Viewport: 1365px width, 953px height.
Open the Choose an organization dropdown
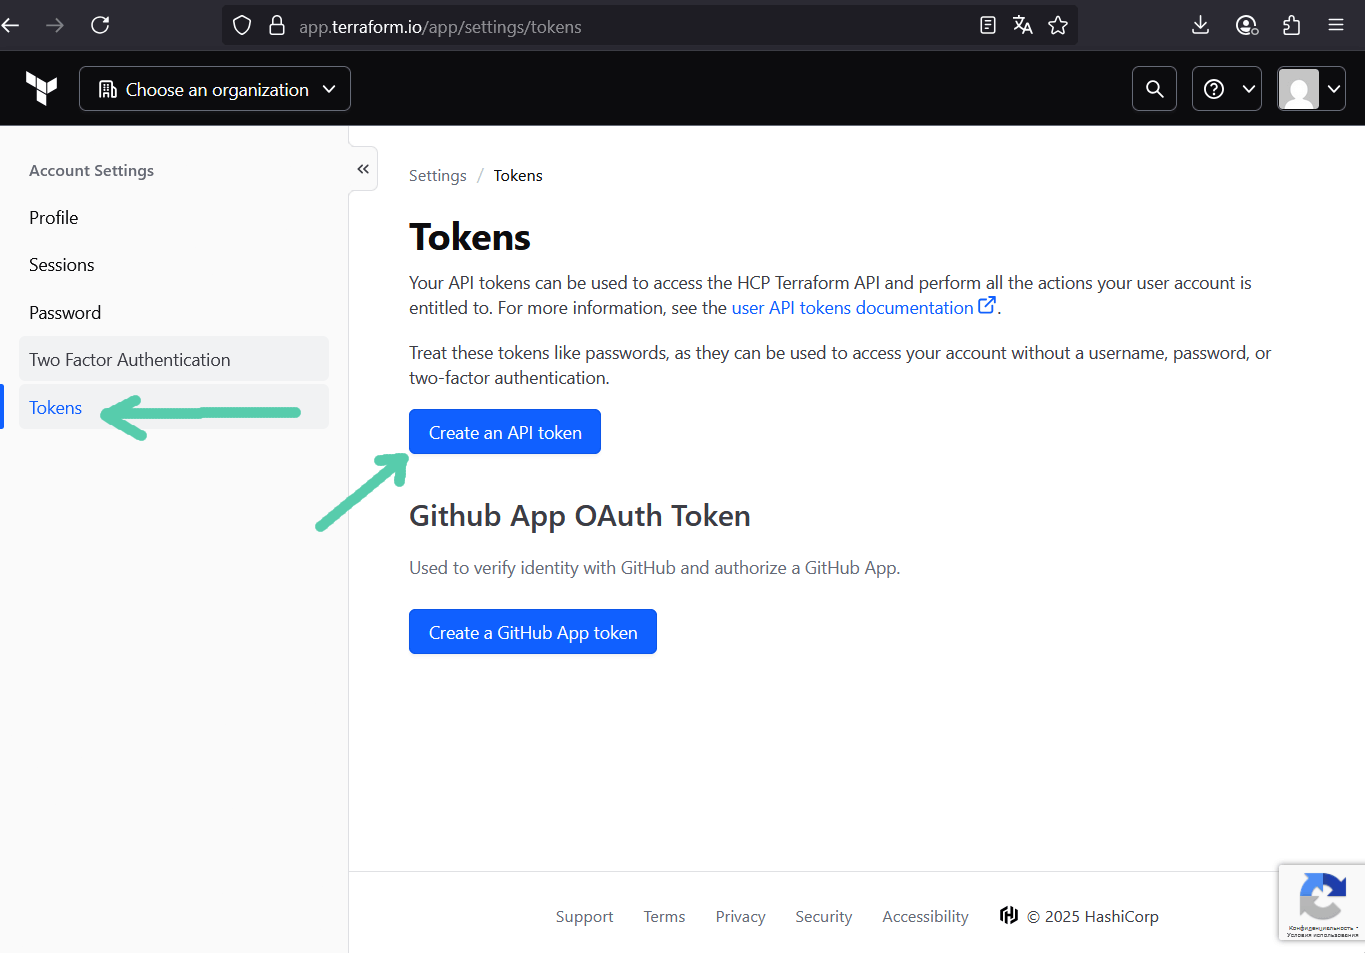coord(215,89)
